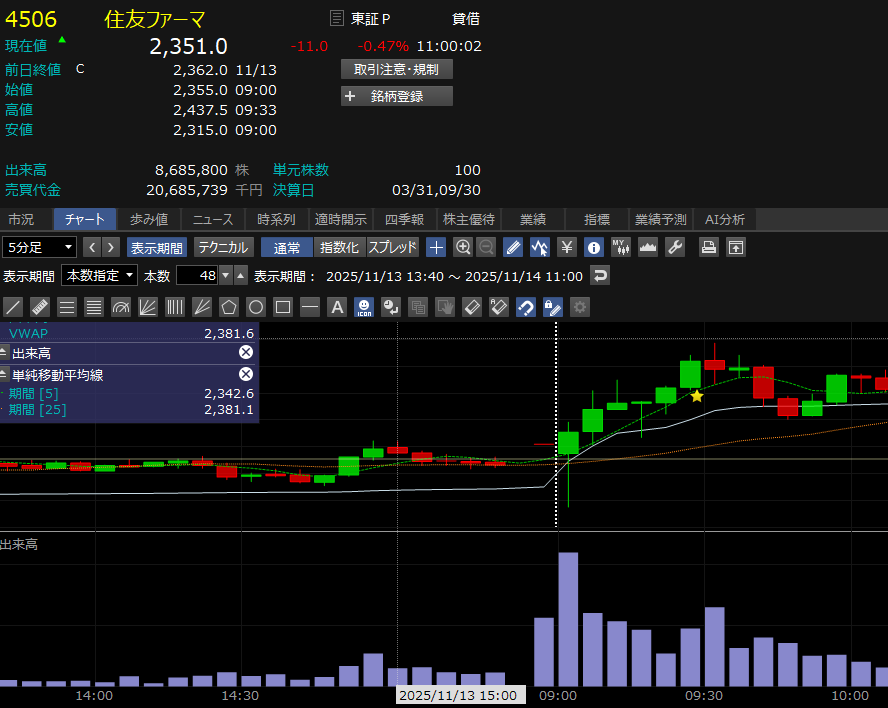Toggle the 指数化 chart mode
Viewport: 888px width, 708px height.
338,247
